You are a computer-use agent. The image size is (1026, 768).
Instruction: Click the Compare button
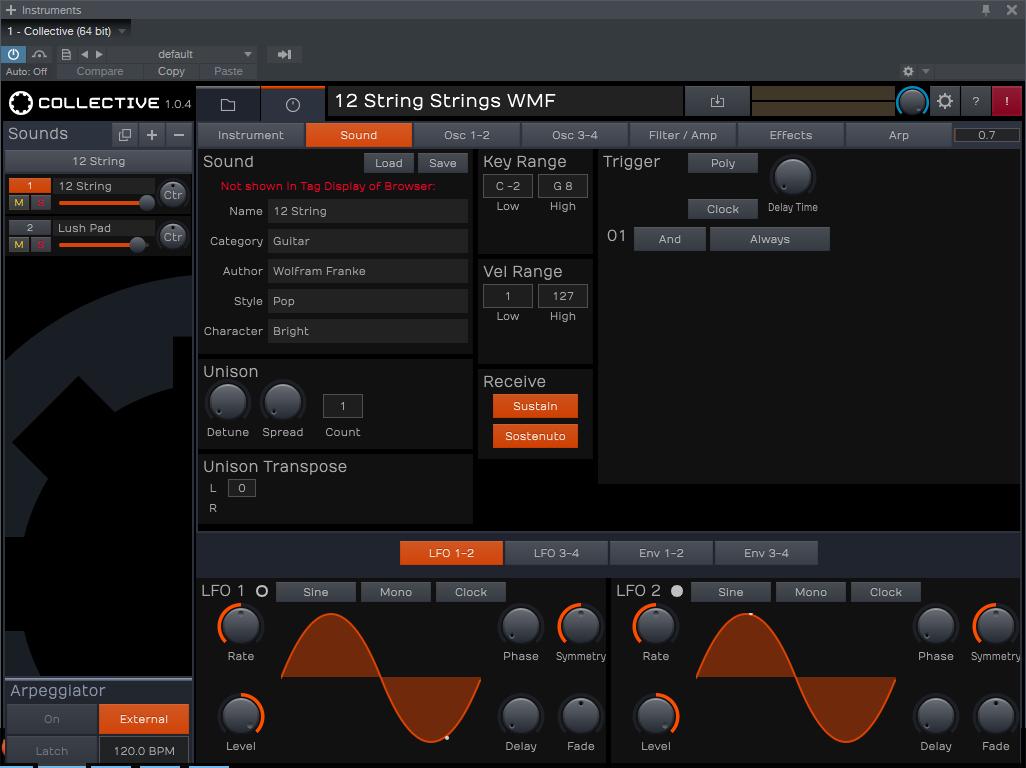coord(99,71)
